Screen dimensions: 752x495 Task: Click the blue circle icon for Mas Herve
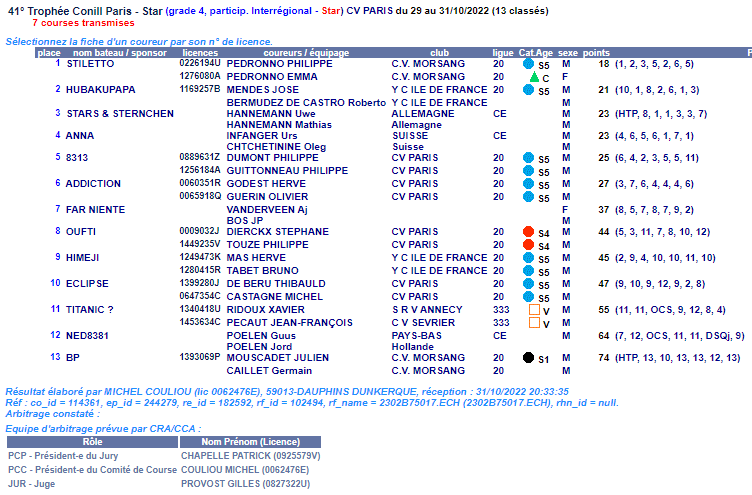[528, 258]
